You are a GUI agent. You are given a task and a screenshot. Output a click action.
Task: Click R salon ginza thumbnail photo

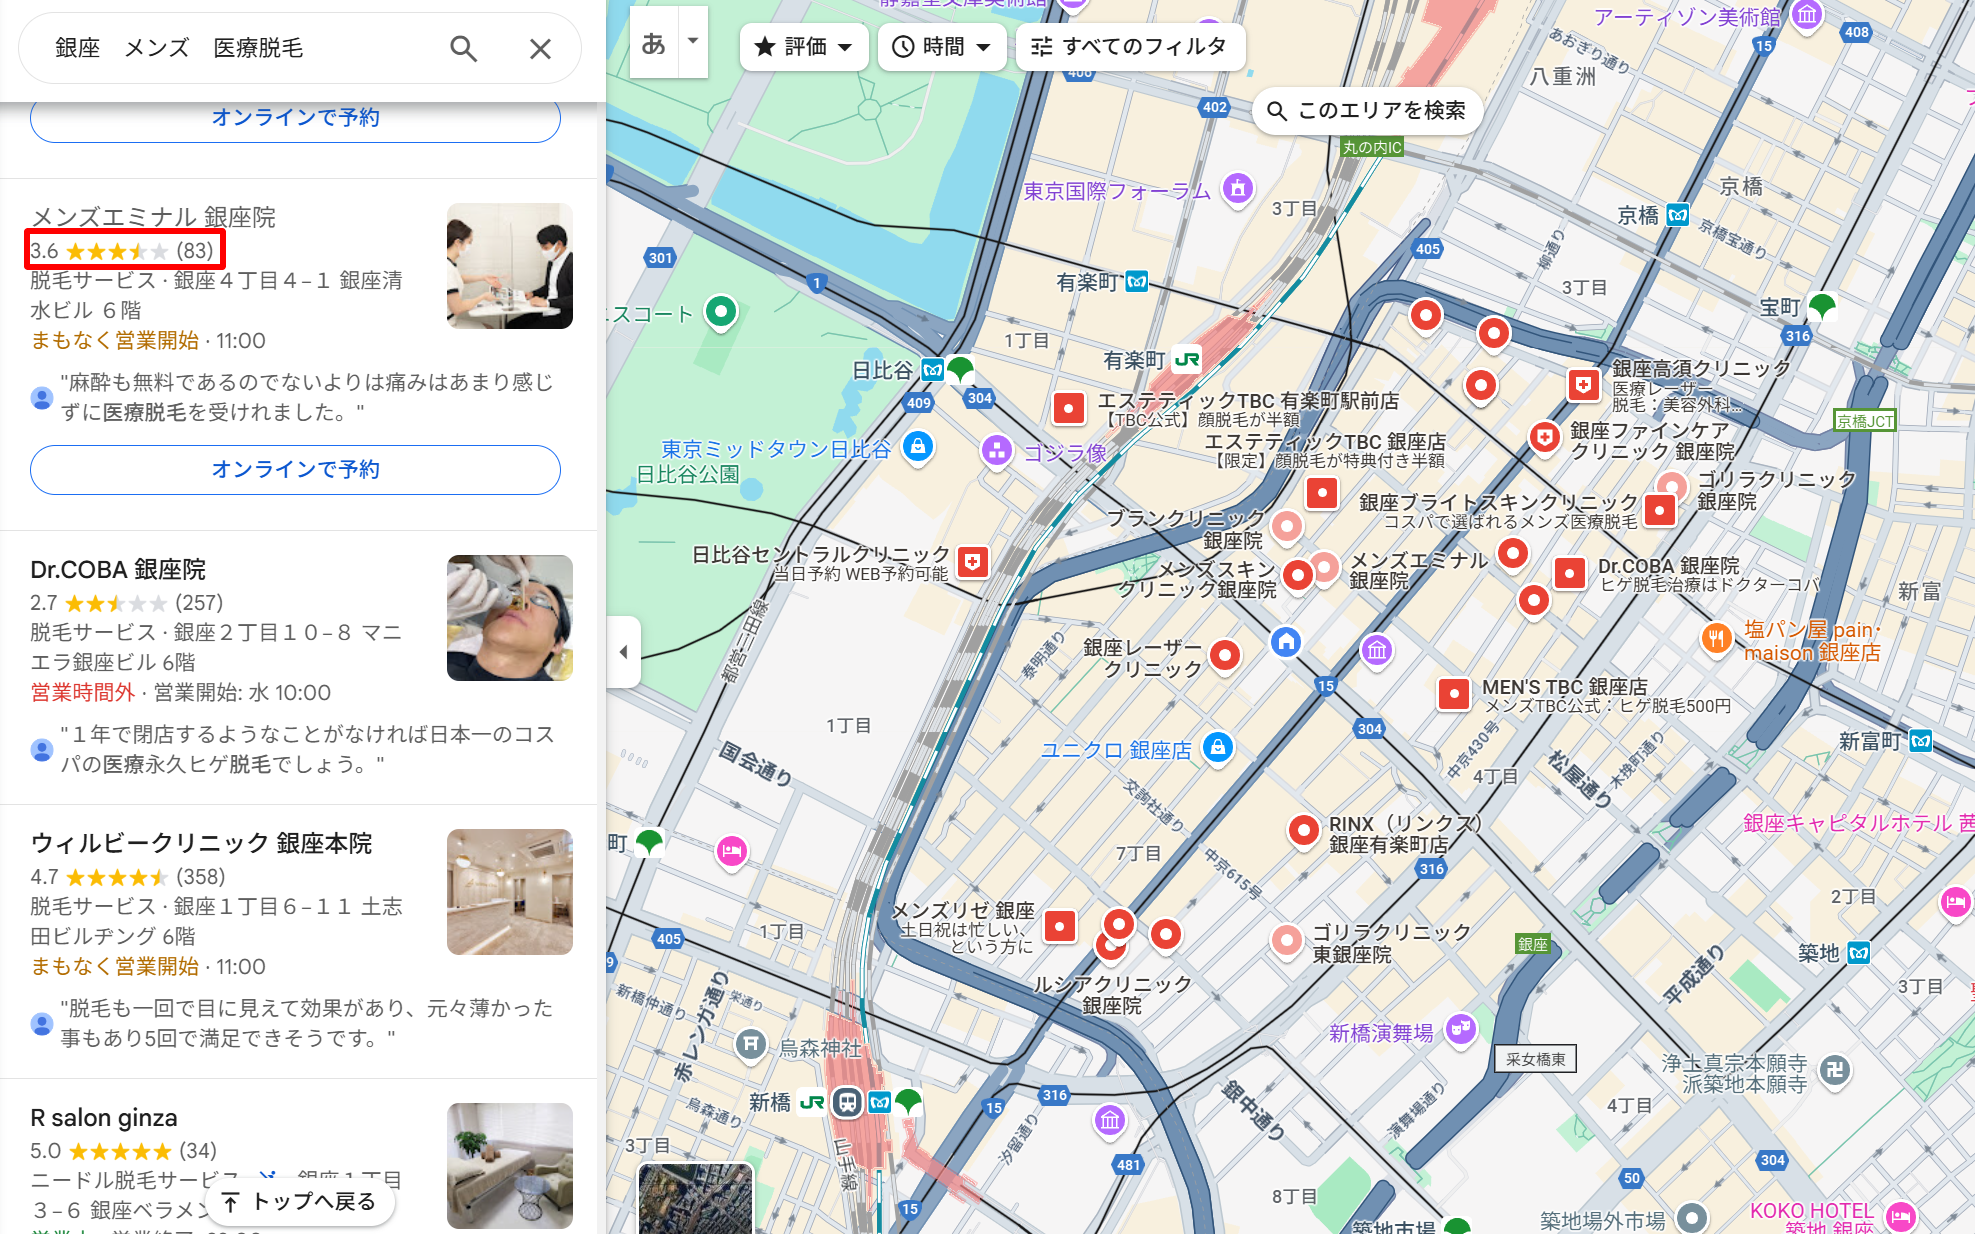coord(510,1166)
